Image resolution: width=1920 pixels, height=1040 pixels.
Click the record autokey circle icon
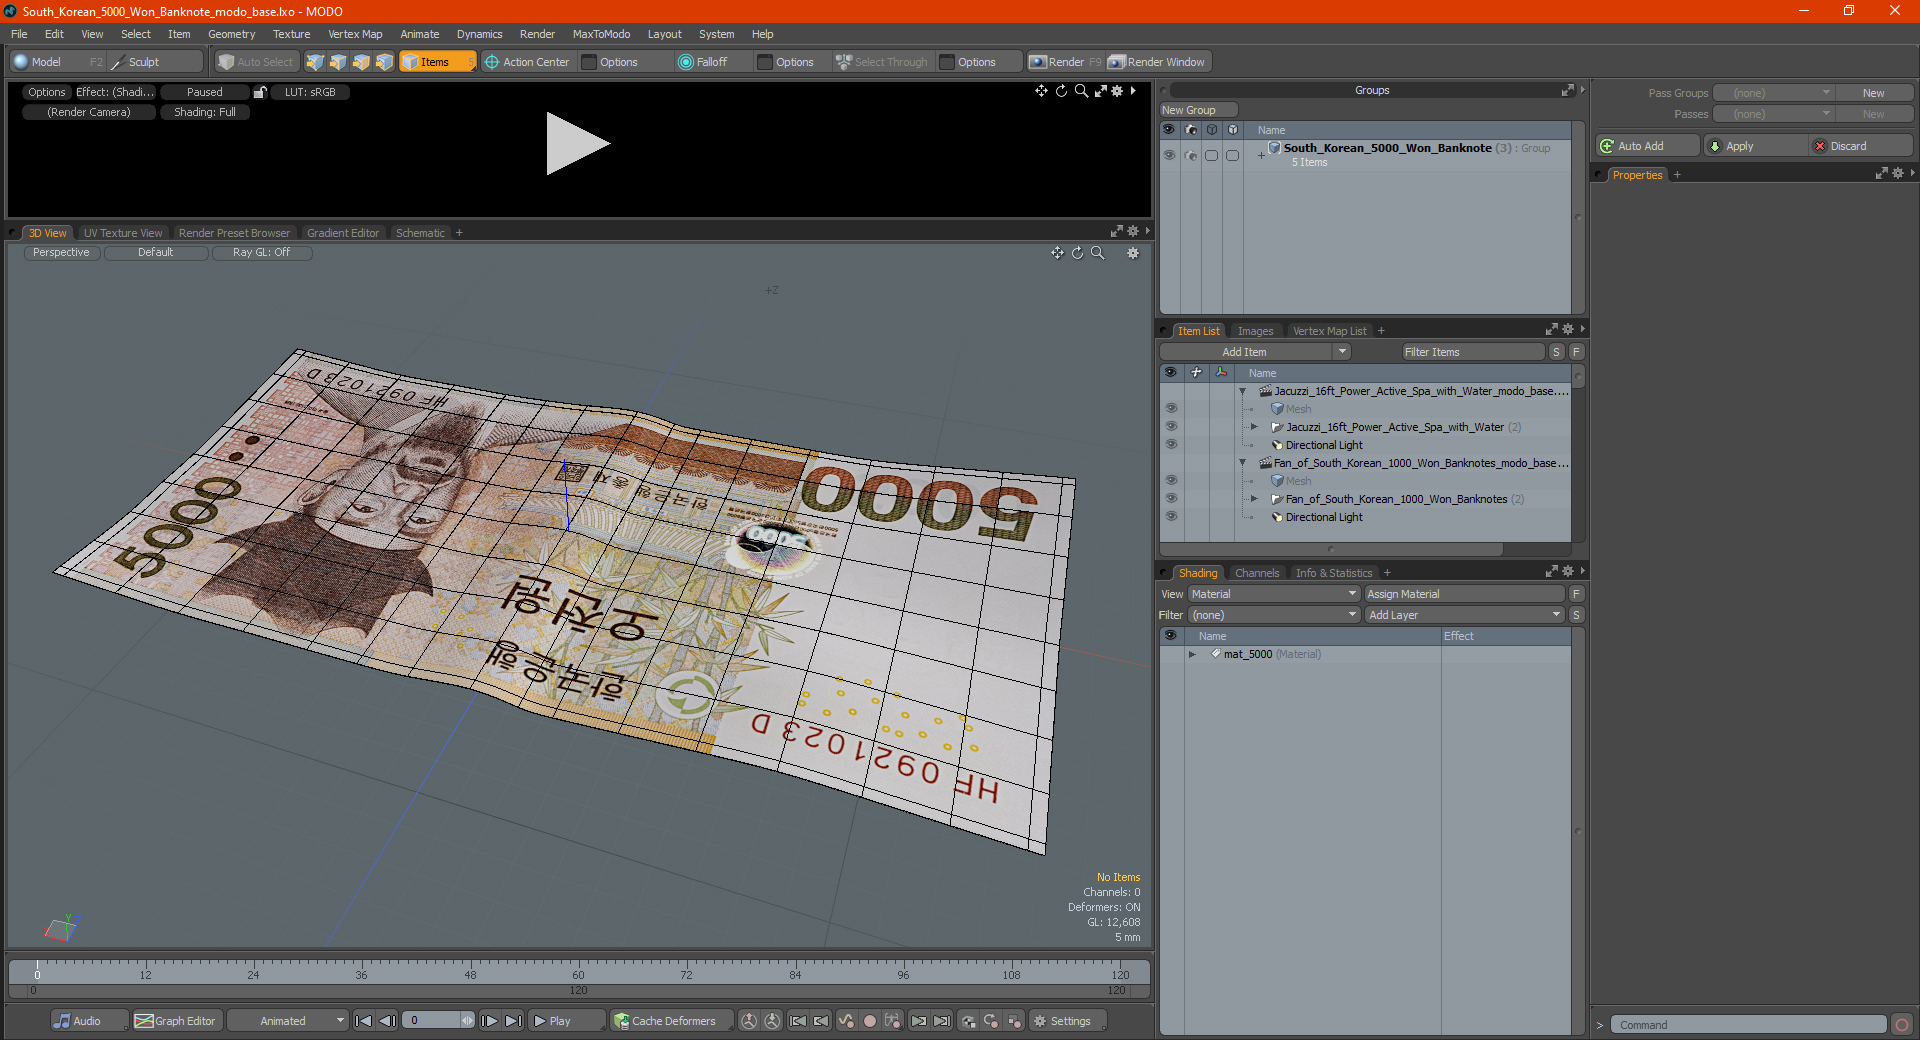click(x=870, y=1021)
